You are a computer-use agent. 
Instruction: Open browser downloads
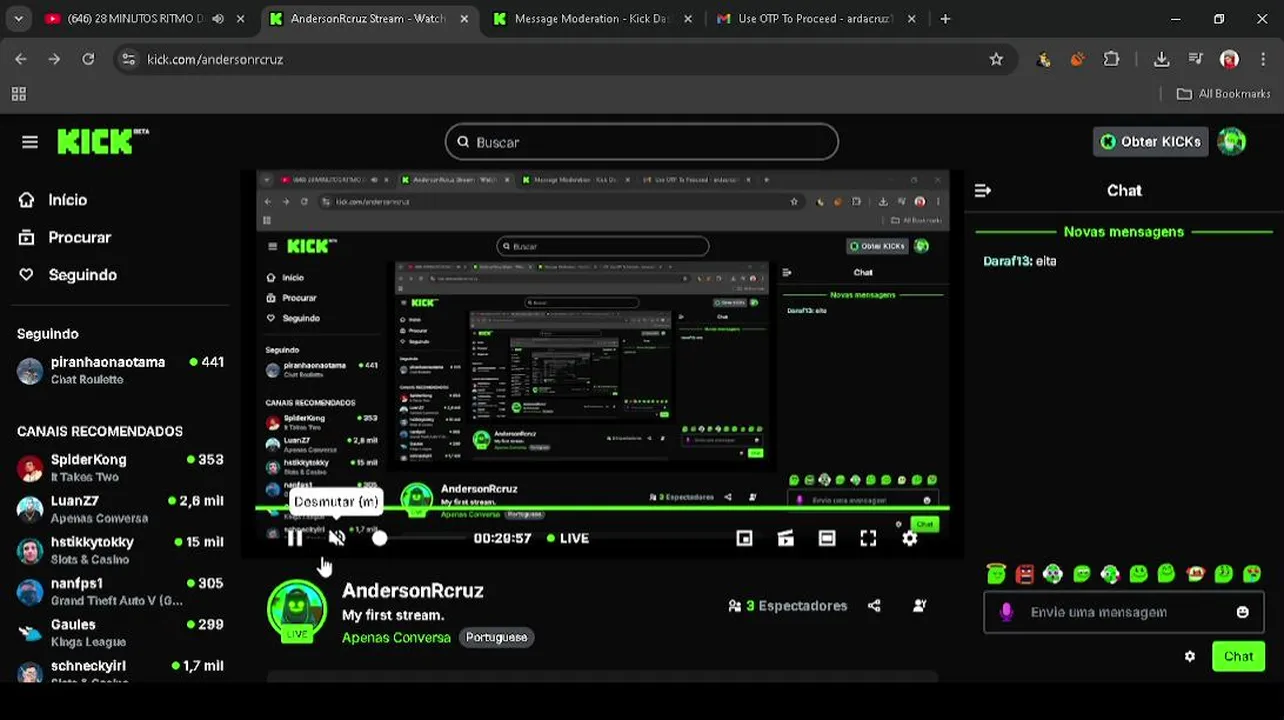(1161, 59)
